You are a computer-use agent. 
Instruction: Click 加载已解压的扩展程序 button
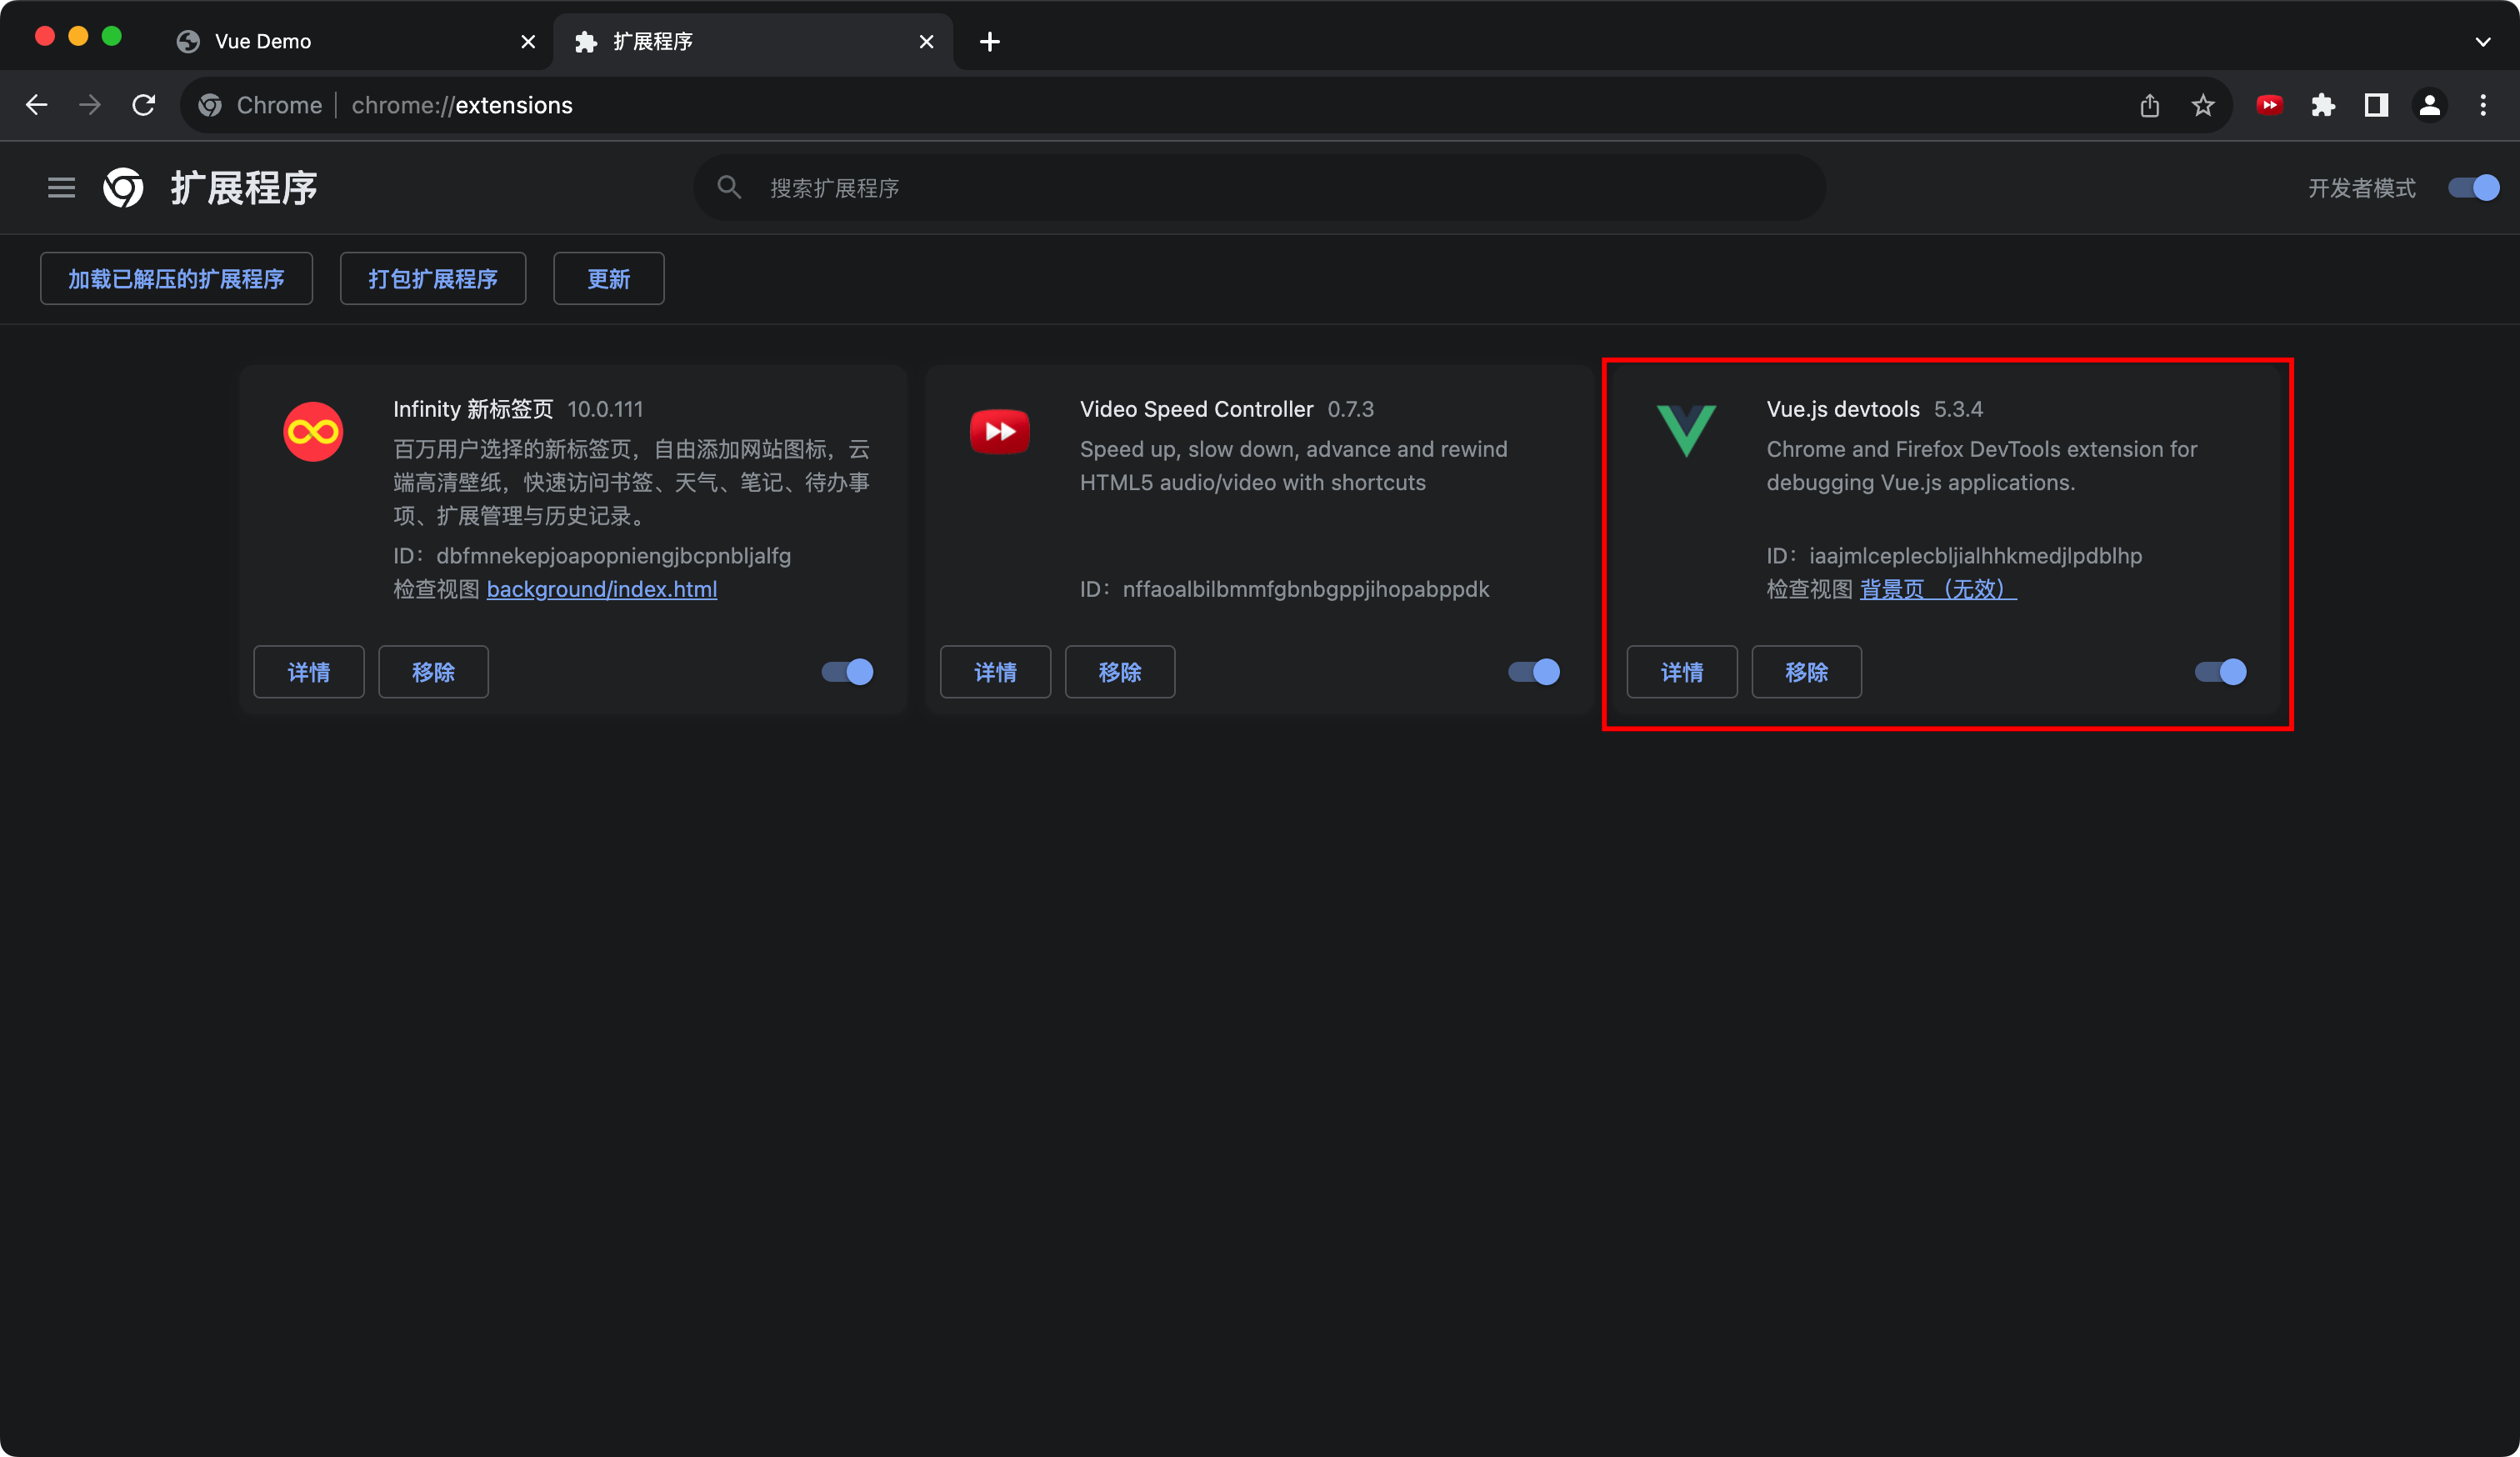tap(176, 279)
